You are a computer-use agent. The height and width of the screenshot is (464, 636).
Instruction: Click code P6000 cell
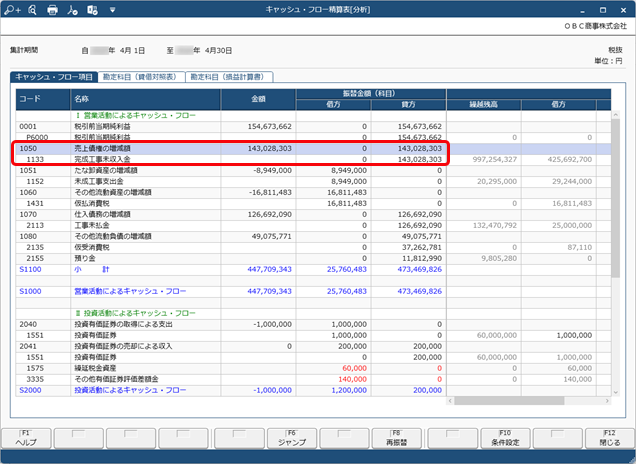43,137
